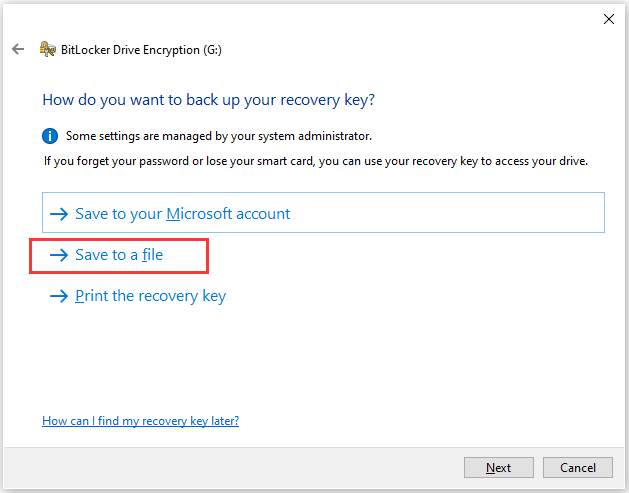The height and width of the screenshot is (493, 629).
Task: Click the gray footer bar beside Next
Action: [233, 467]
